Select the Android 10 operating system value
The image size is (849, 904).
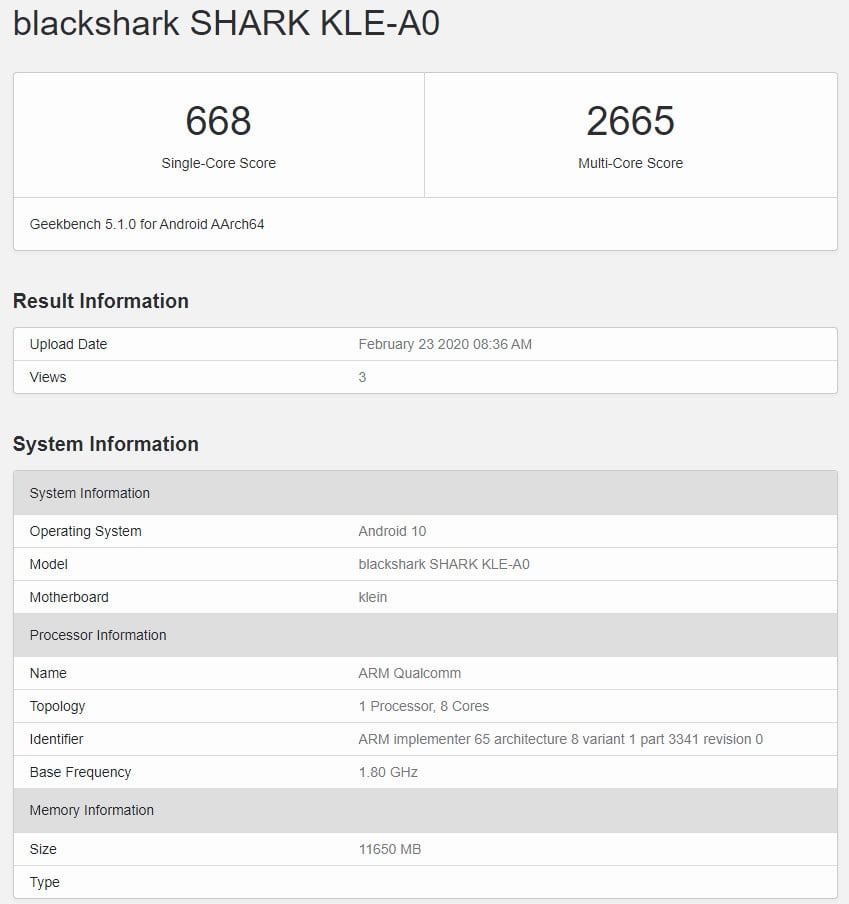coord(392,531)
